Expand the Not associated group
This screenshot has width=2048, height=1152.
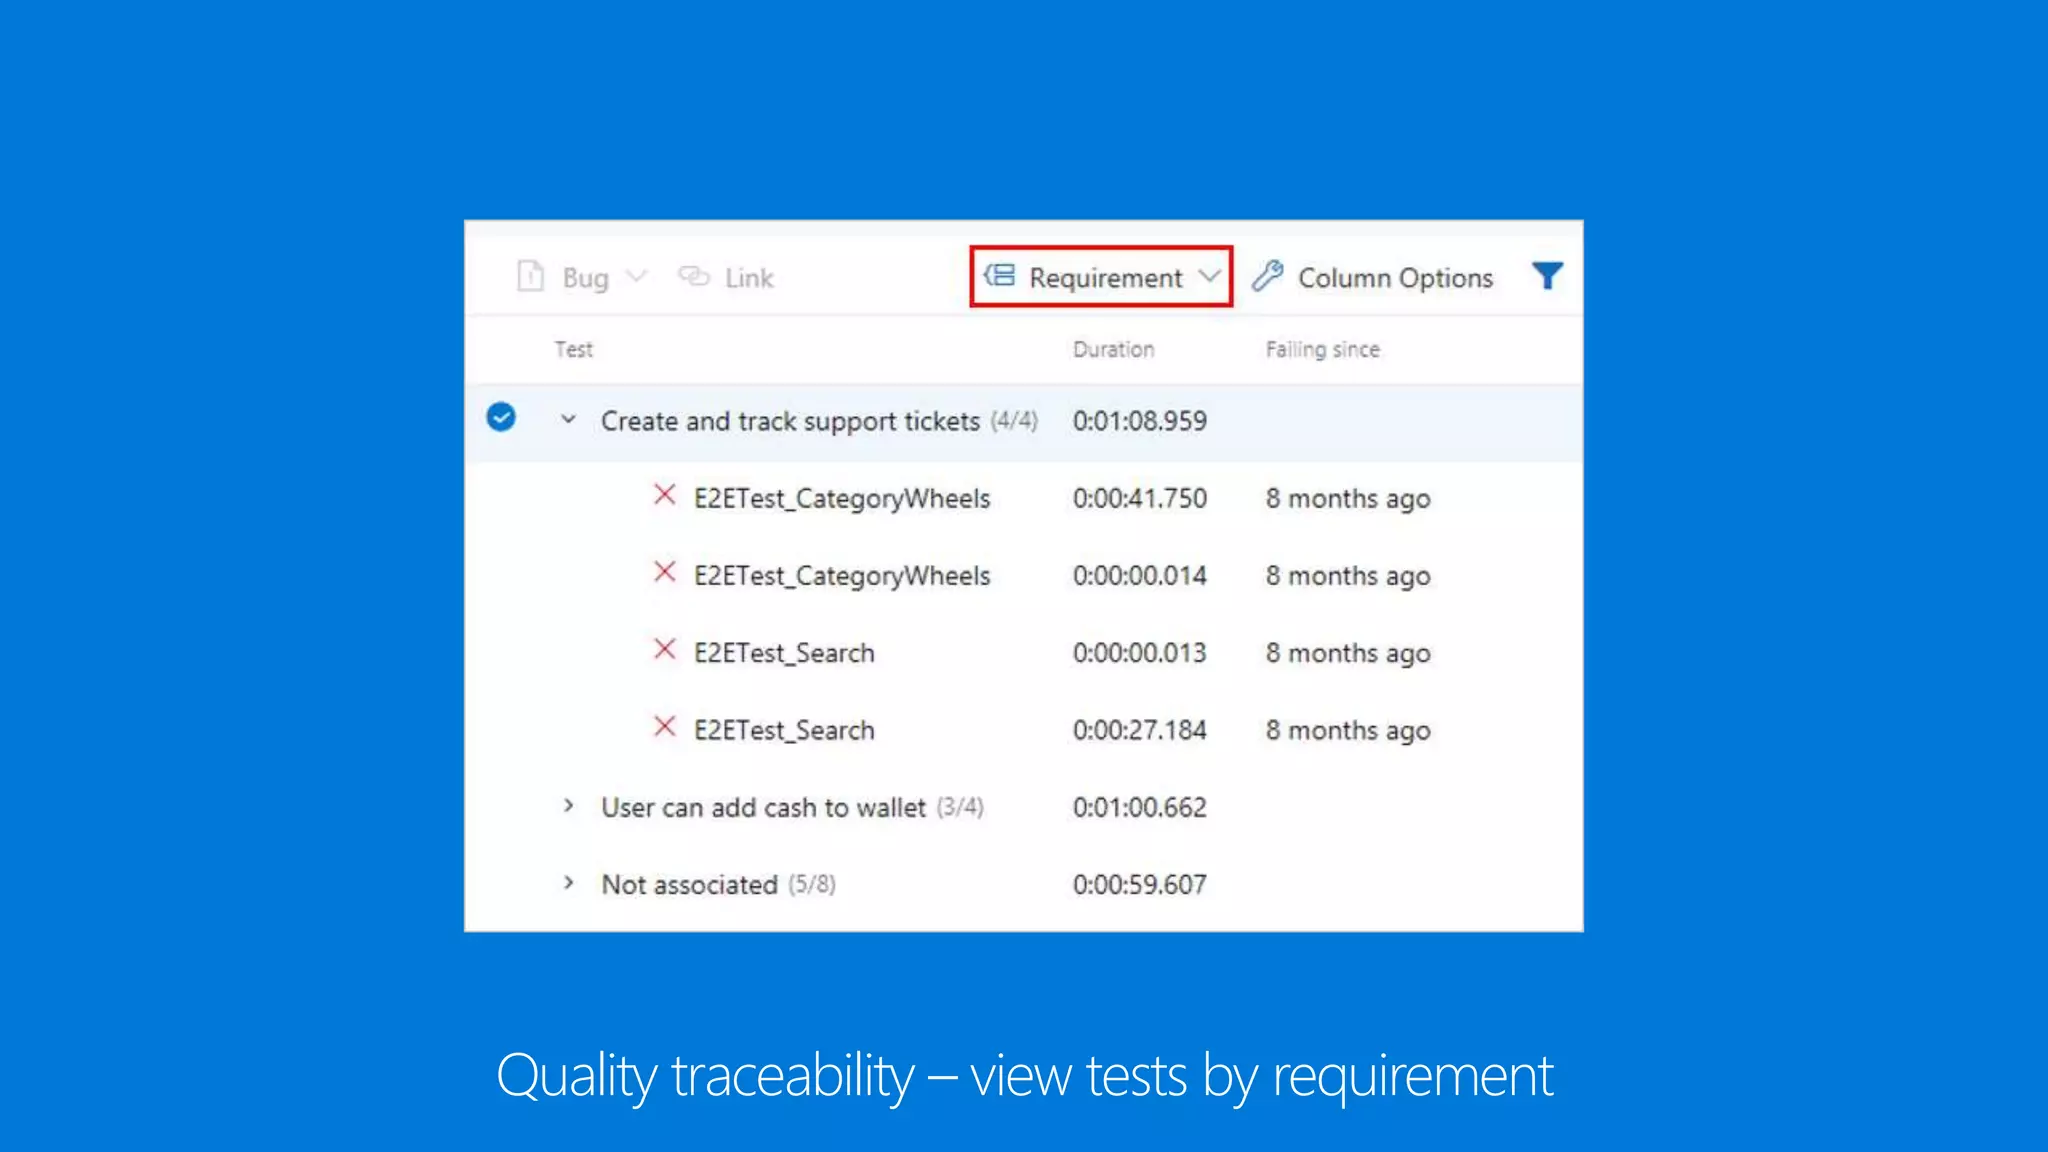point(568,882)
